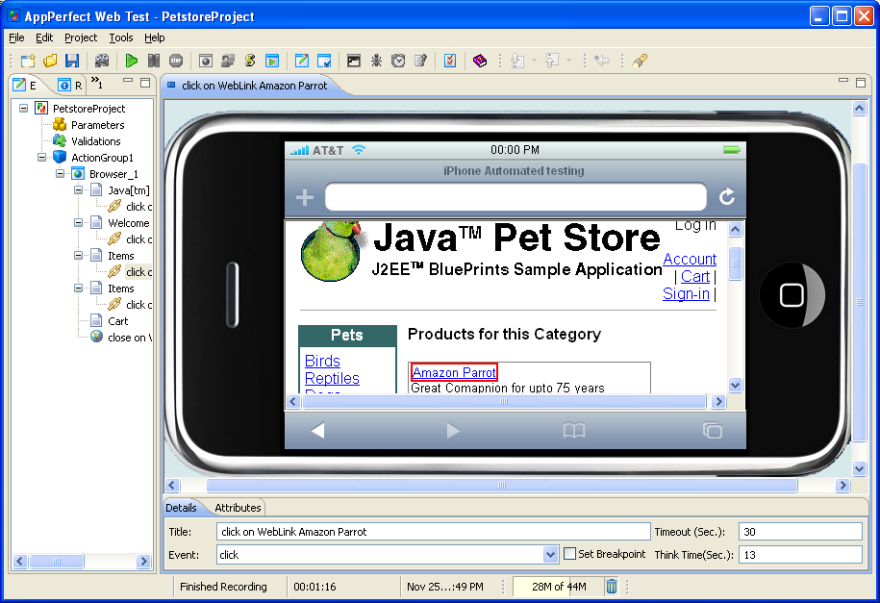Tap the iPhone bookmarks book icon
Viewport: 880px width, 603px height.
(574, 431)
